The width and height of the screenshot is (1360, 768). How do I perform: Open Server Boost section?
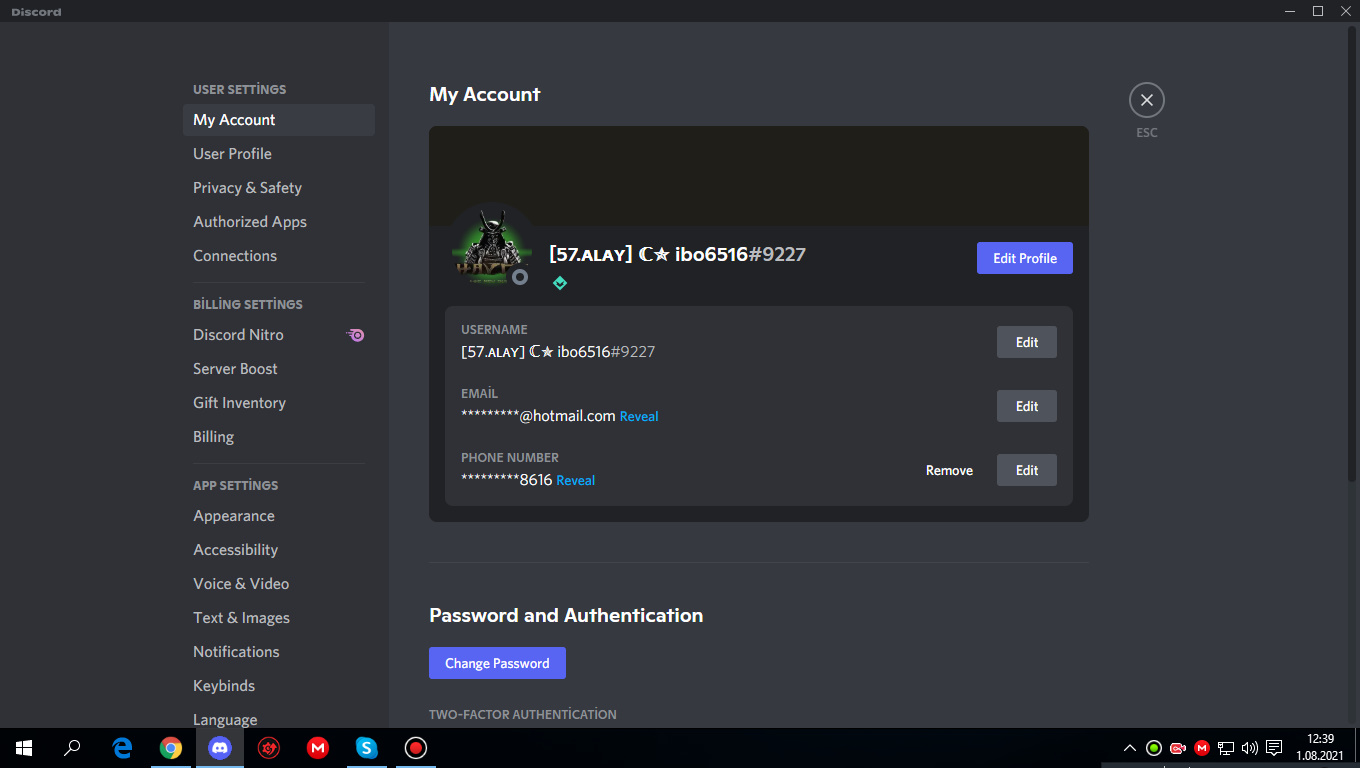point(279,369)
